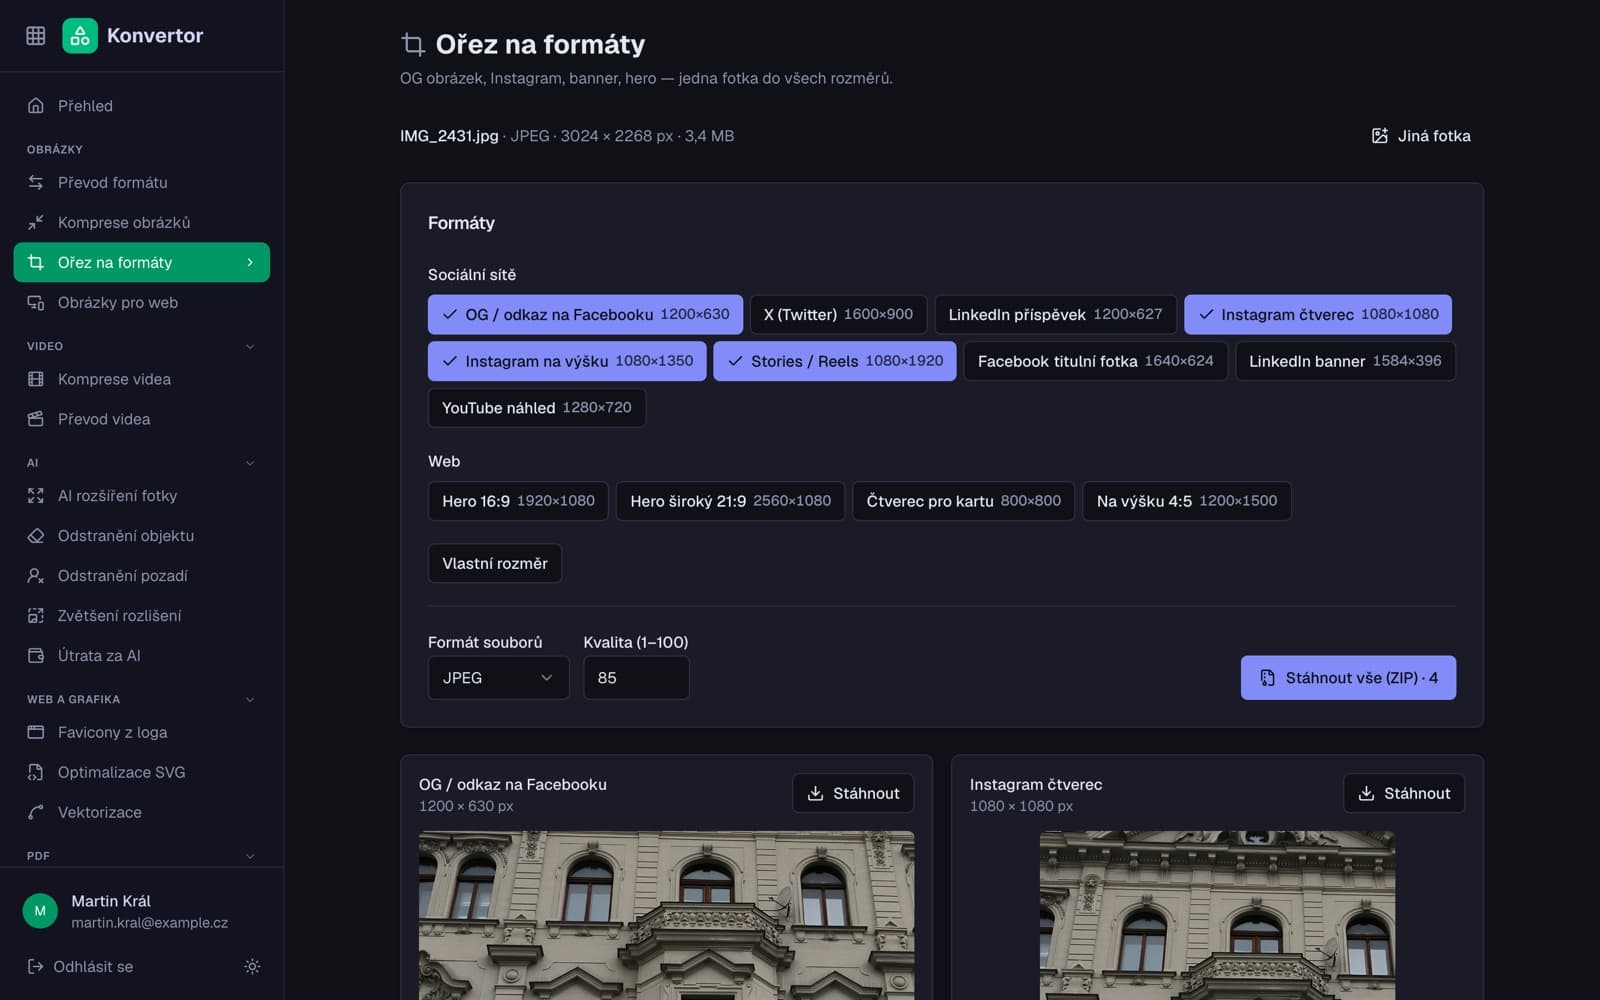Click the home icon beside Přehled
The height and width of the screenshot is (1000, 1600).
tap(36, 105)
